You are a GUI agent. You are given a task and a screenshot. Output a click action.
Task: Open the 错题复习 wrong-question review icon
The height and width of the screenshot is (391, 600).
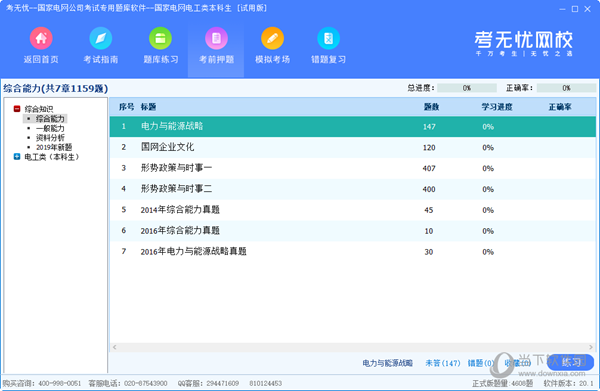tap(328, 38)
